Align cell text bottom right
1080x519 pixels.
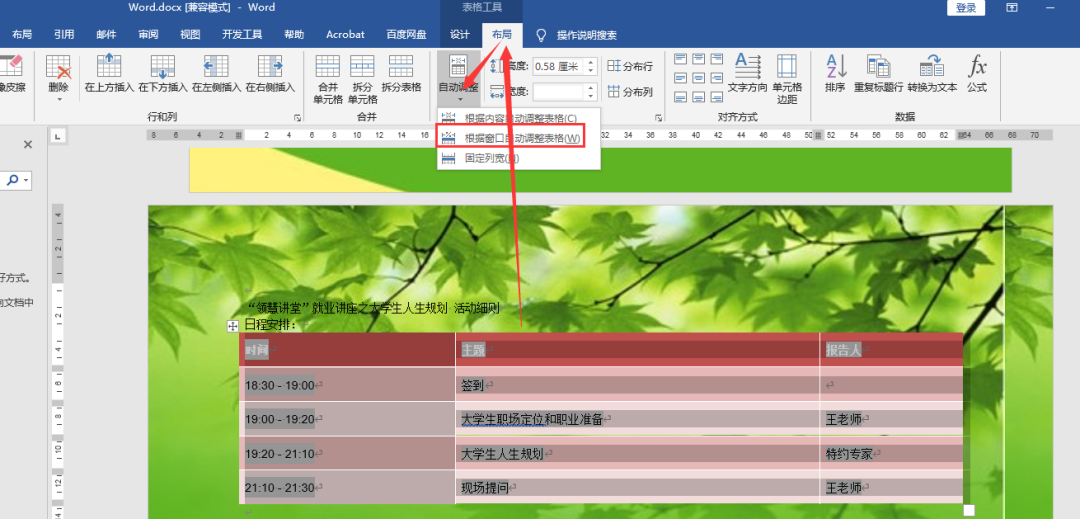pyautogui.click(x=716, y=96)
